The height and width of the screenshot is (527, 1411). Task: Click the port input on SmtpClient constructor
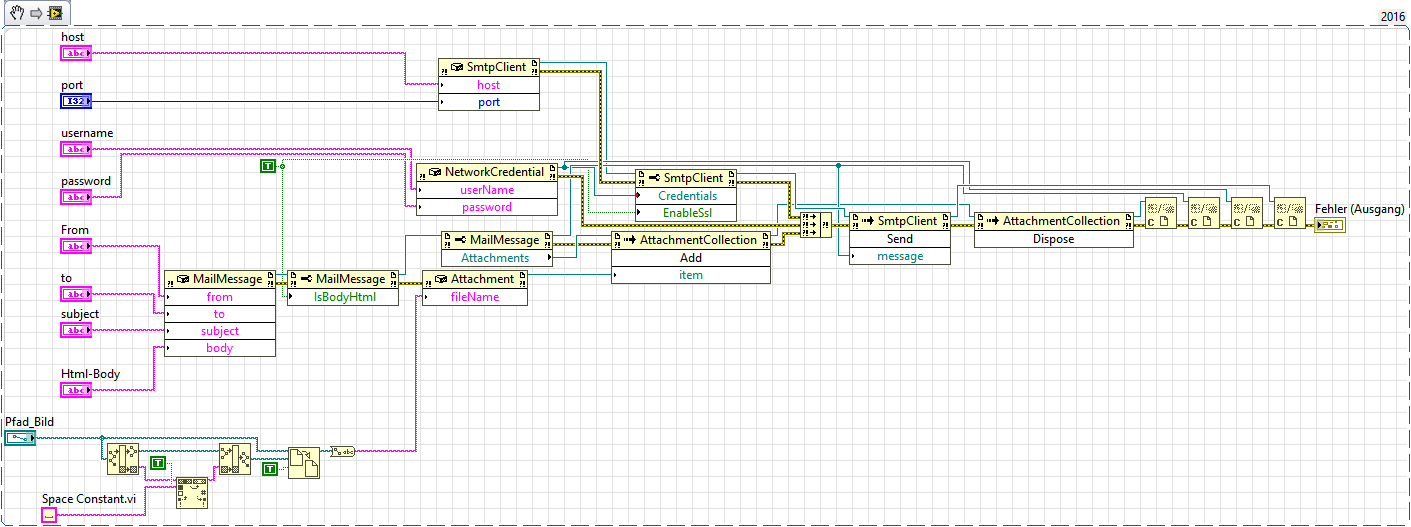(x=489, y=102)
